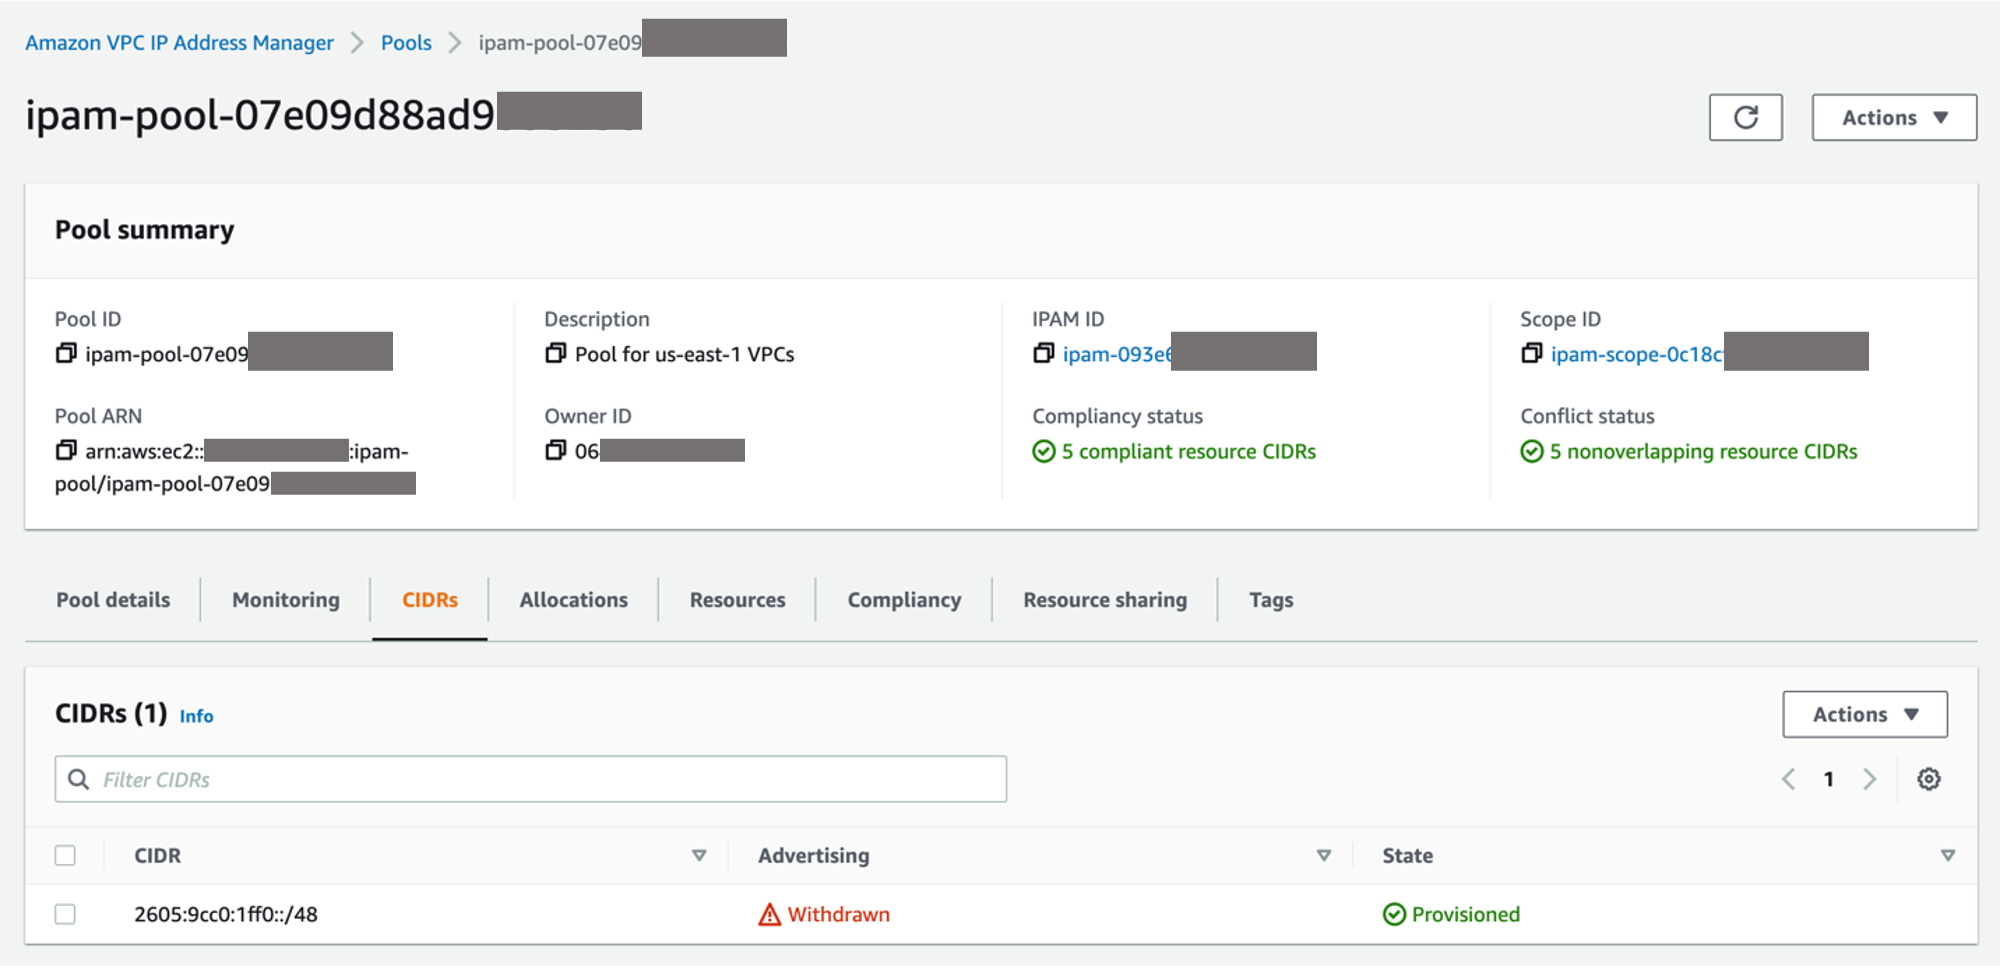
Task: Refresh the pool page
Action: coord(1745,118)
